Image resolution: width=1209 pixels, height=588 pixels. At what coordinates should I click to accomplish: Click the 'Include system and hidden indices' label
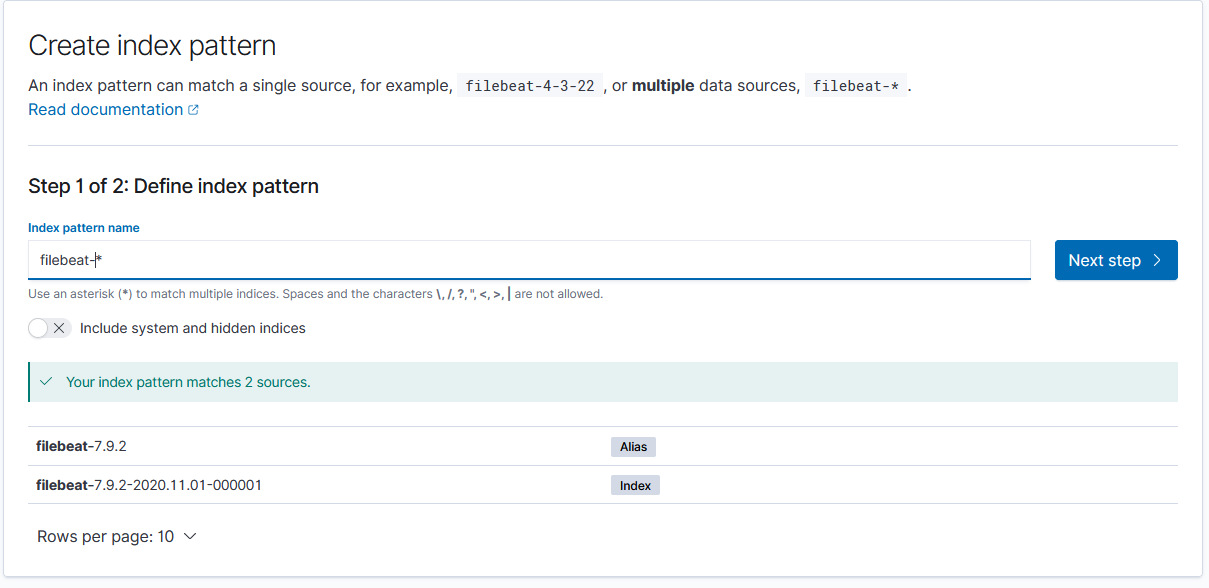[192, 328]
